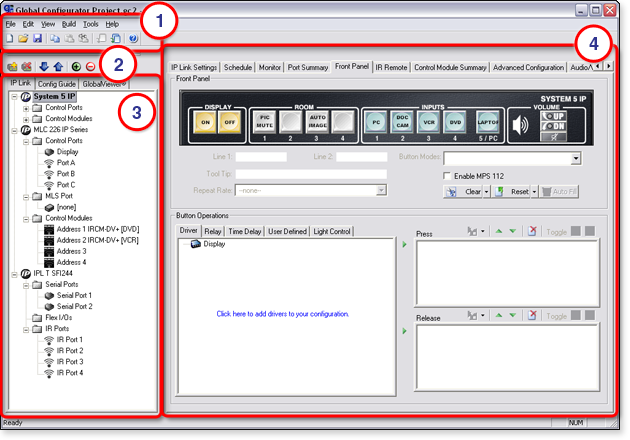The width and height of the screenshot is (630, 440).
Task: Open the Build menu
Action: pyautogui.click(x=68, y=23)
